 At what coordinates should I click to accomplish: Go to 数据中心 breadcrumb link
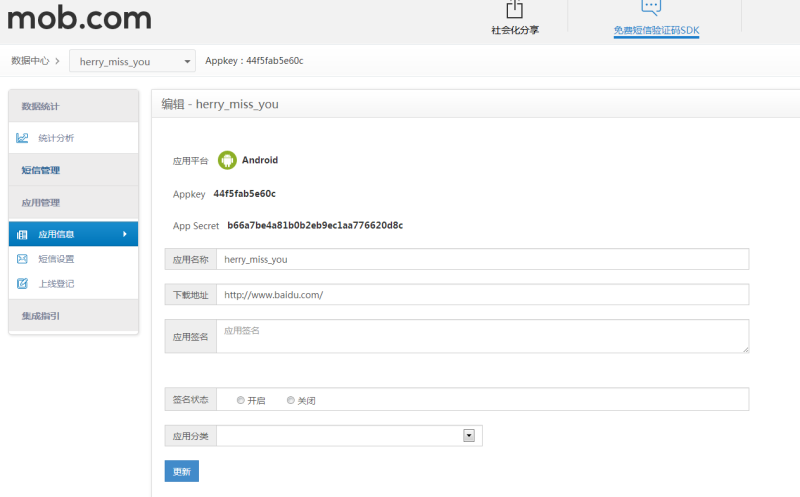pyautogui.click(x=30, y=61)
